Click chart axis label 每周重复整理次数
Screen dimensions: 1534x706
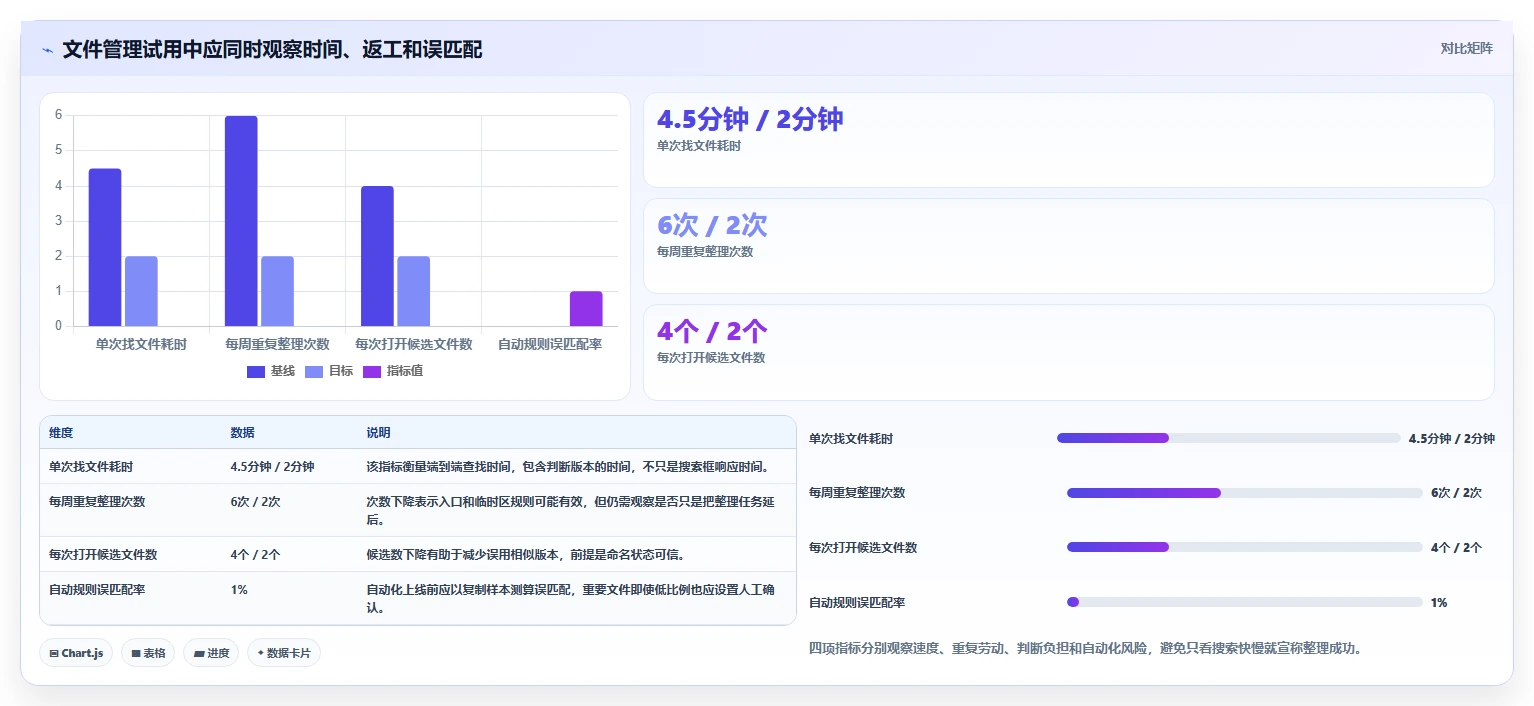point(277,344)
